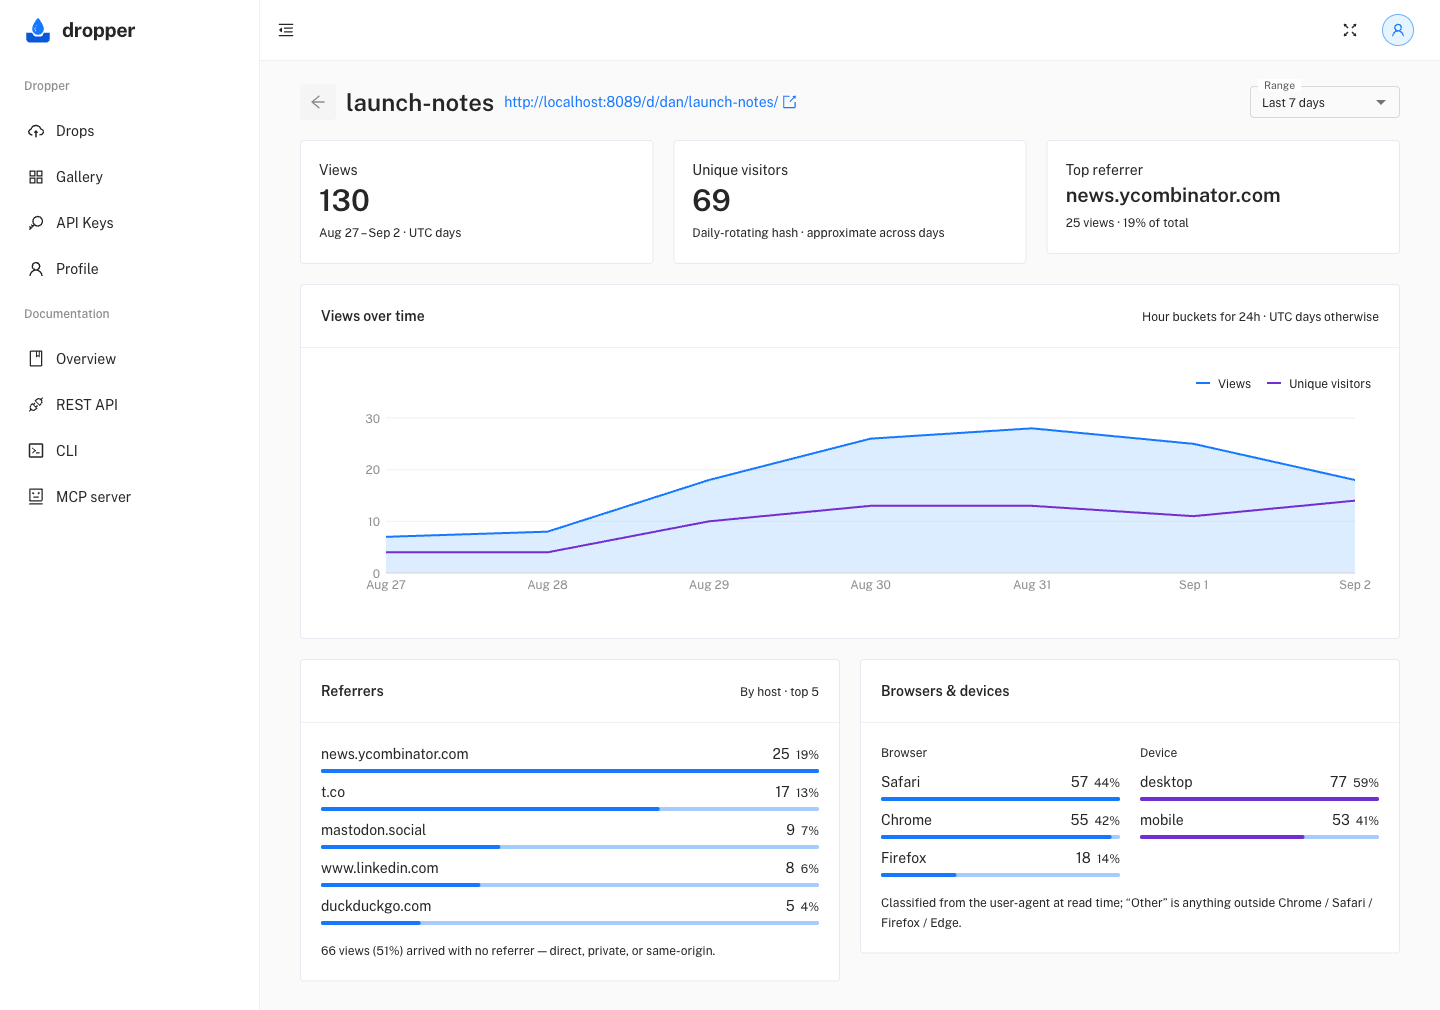
Task: Click the dropper logo droplet icon
Action: [x=38, y=30]
